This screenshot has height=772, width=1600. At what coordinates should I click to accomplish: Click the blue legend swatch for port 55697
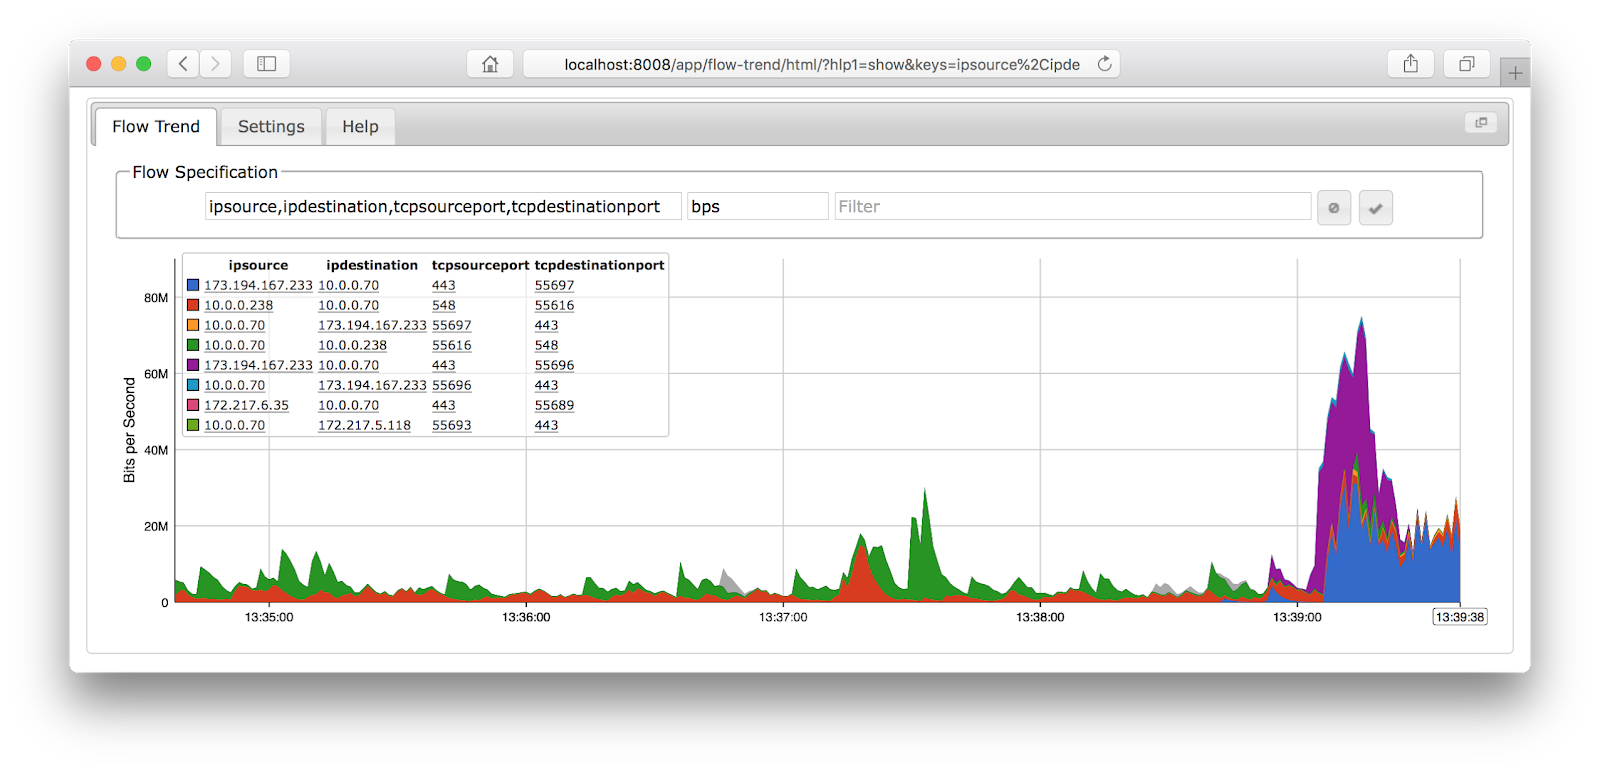193,285
